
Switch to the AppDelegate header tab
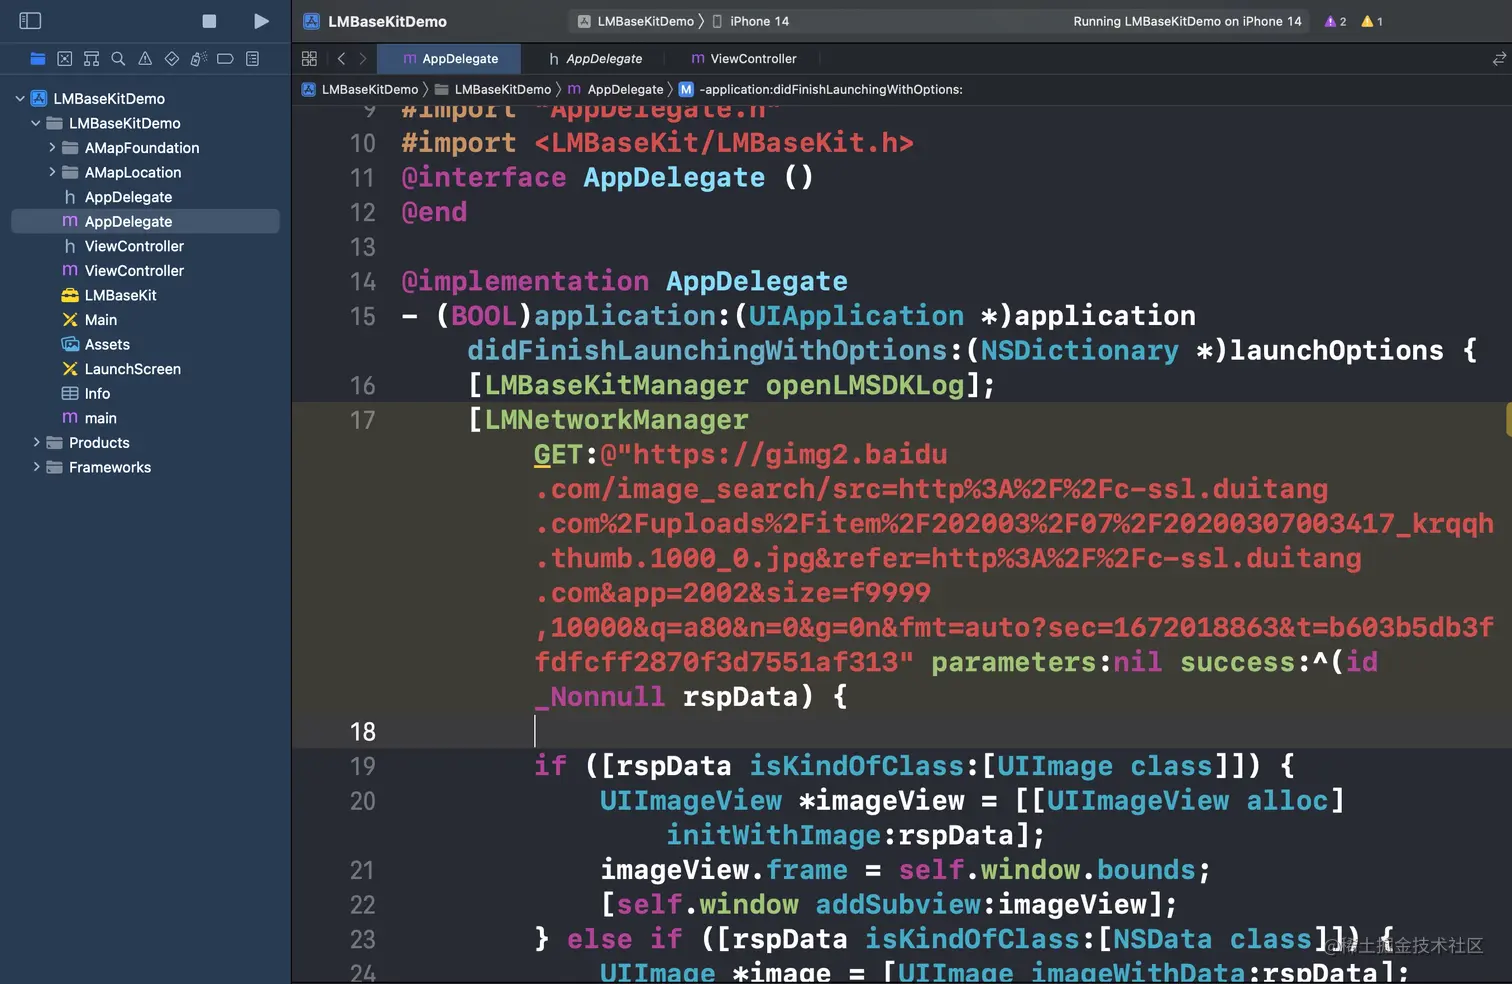(x=595, y=59)
